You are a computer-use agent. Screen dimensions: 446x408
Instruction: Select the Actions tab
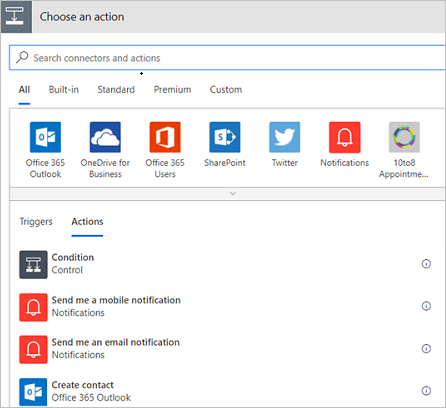(x=87, y=222)
